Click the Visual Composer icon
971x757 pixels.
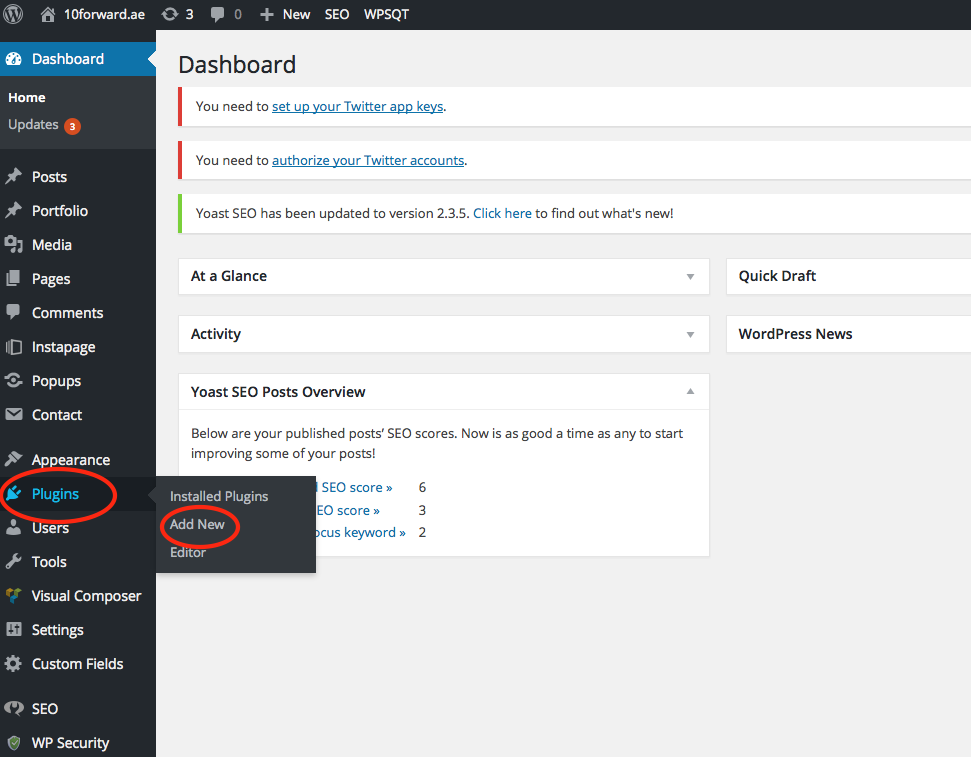(x=14, y=595)
